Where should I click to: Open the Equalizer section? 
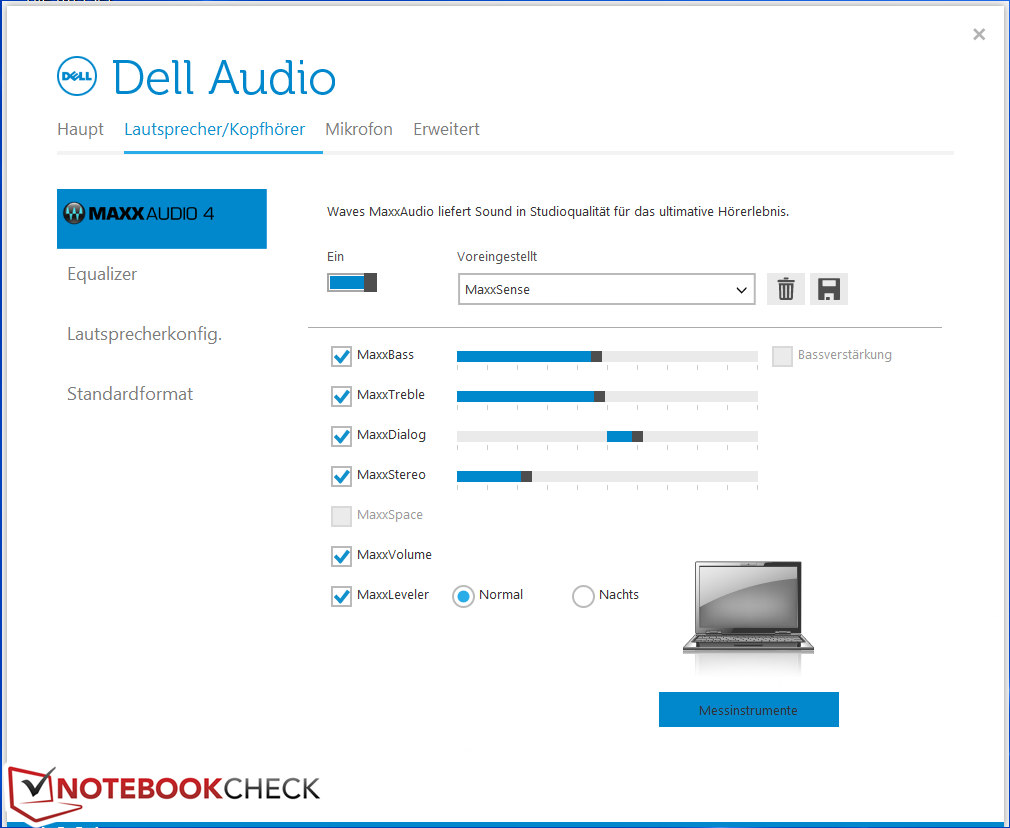pos(102,274)
